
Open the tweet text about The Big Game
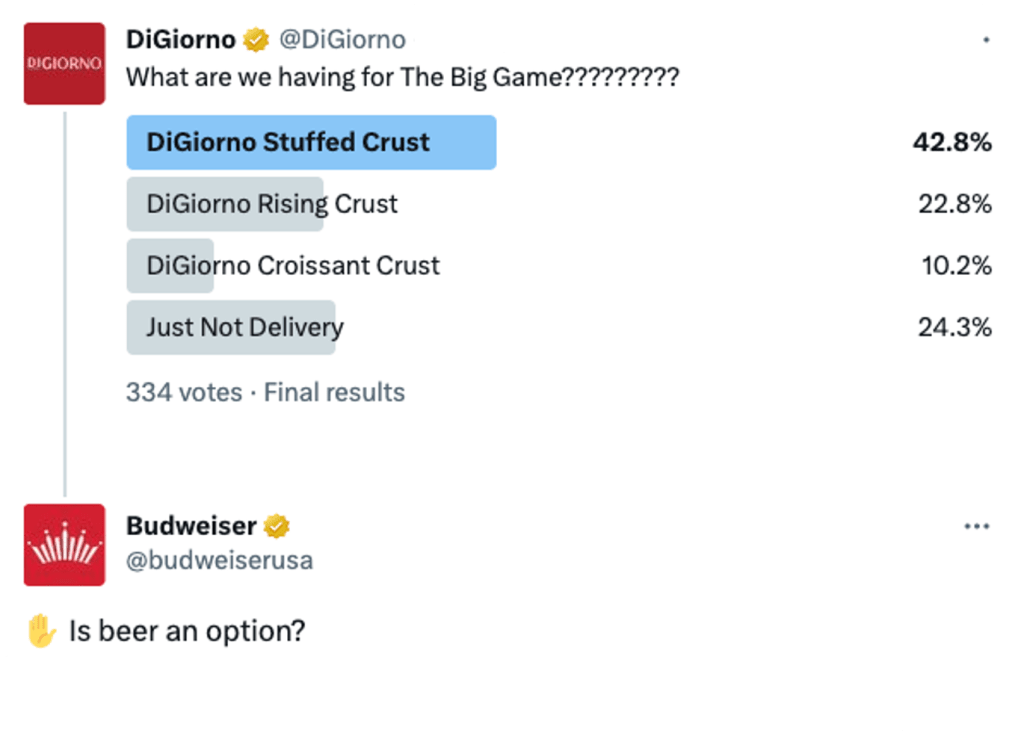pyautogui.click(x=402, y=77)
